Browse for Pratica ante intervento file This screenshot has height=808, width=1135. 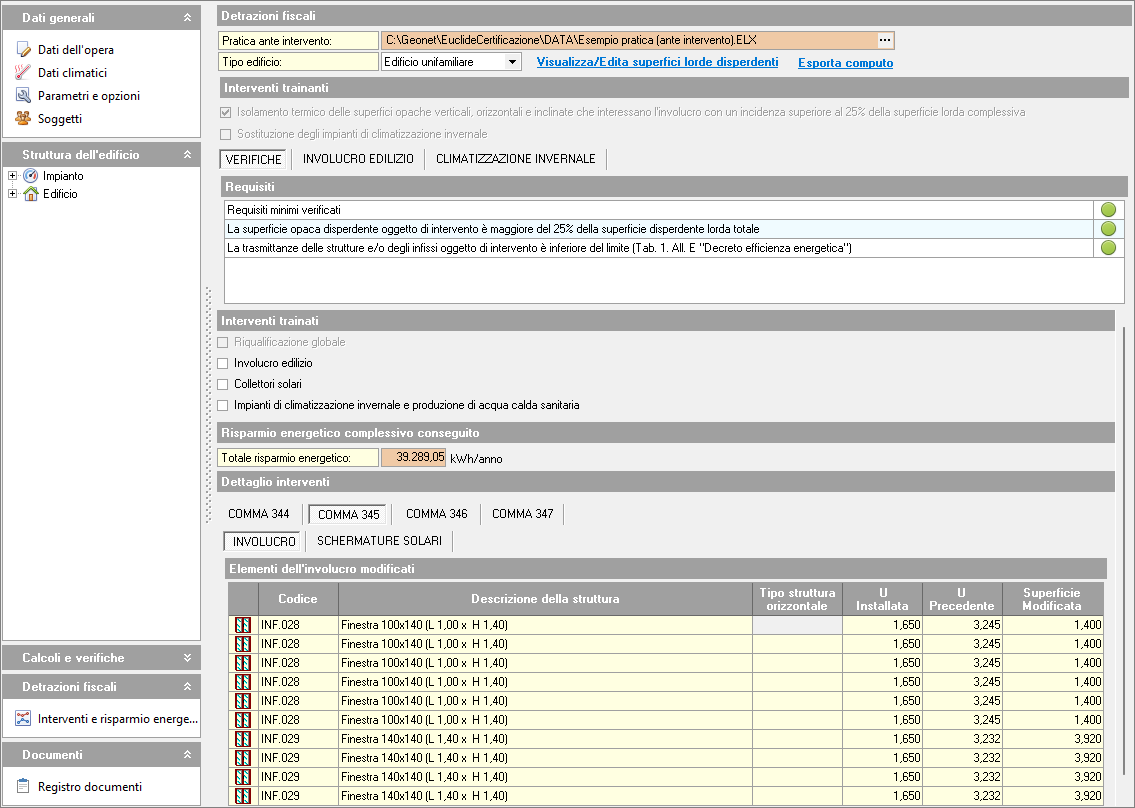click(x=884, y=40)
